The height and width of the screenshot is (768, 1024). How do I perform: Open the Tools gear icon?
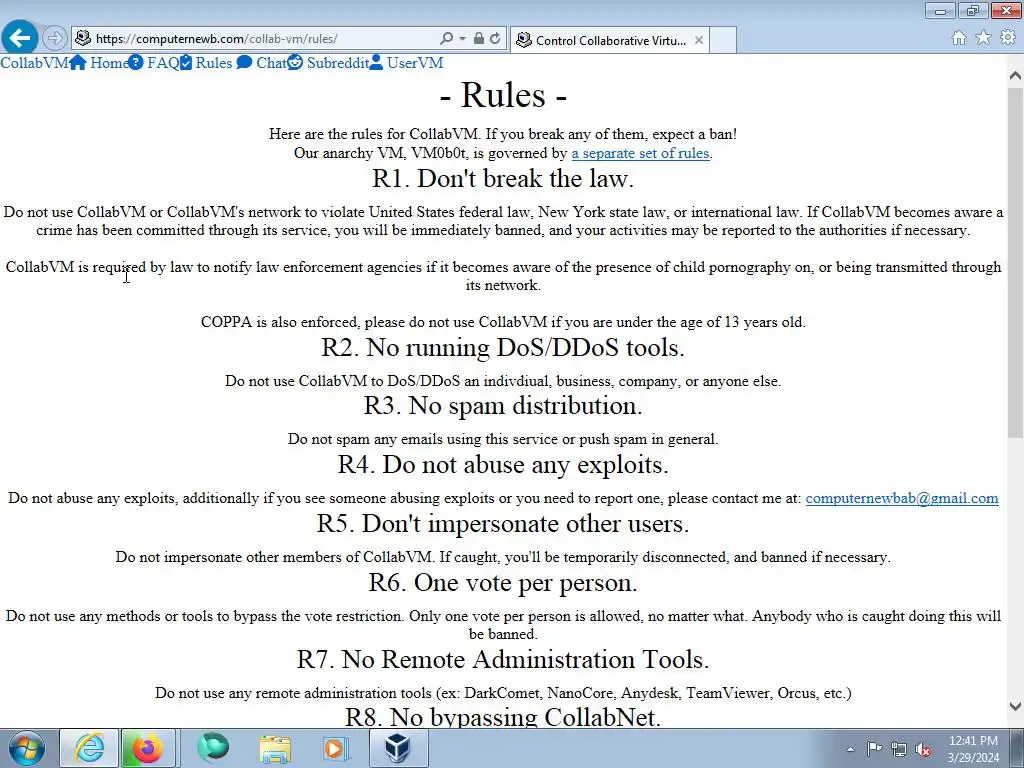(x=1008, y=38)
